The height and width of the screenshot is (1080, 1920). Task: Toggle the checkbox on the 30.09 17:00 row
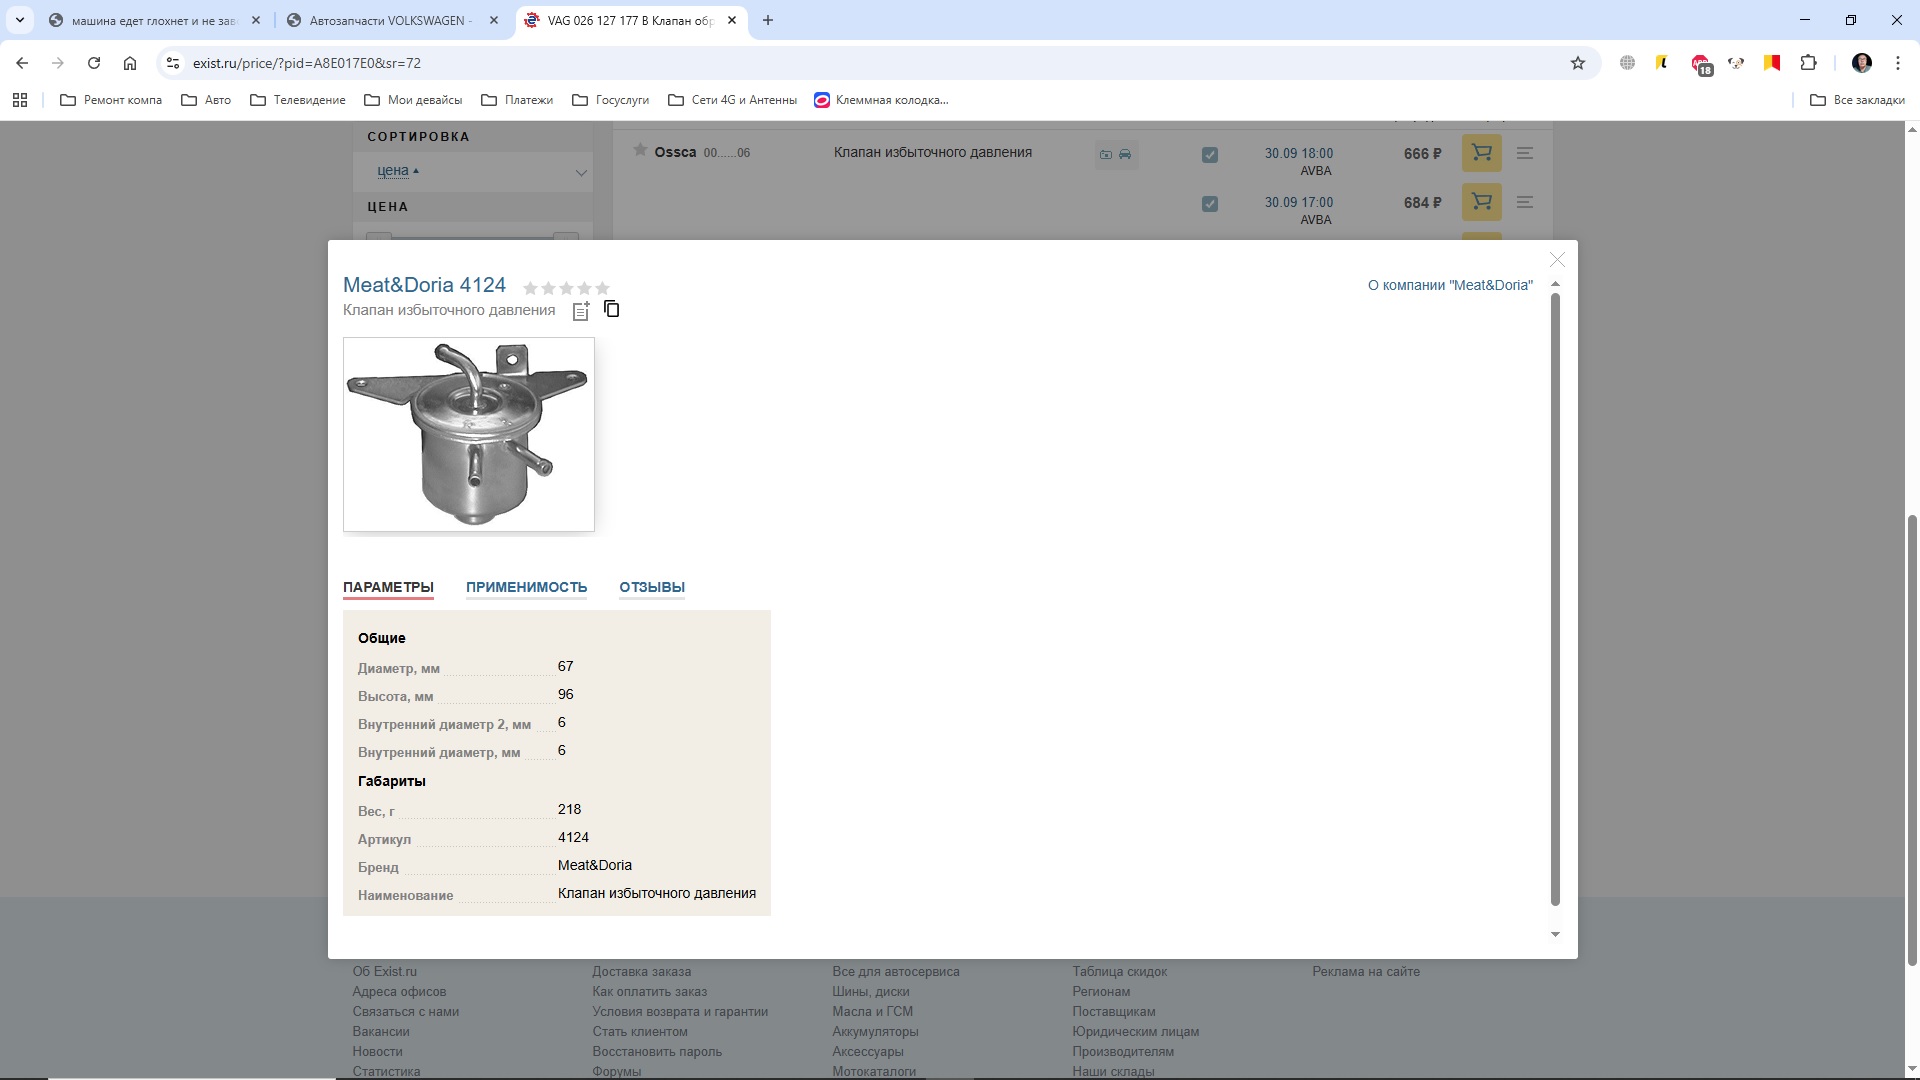pyautogui.click(x=1210, y=204)
